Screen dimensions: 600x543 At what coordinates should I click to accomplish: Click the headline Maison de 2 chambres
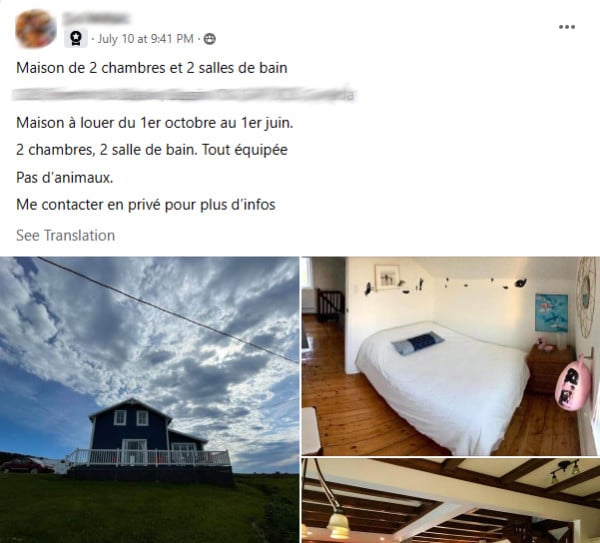pyautogui.click(x=152, y=68)
